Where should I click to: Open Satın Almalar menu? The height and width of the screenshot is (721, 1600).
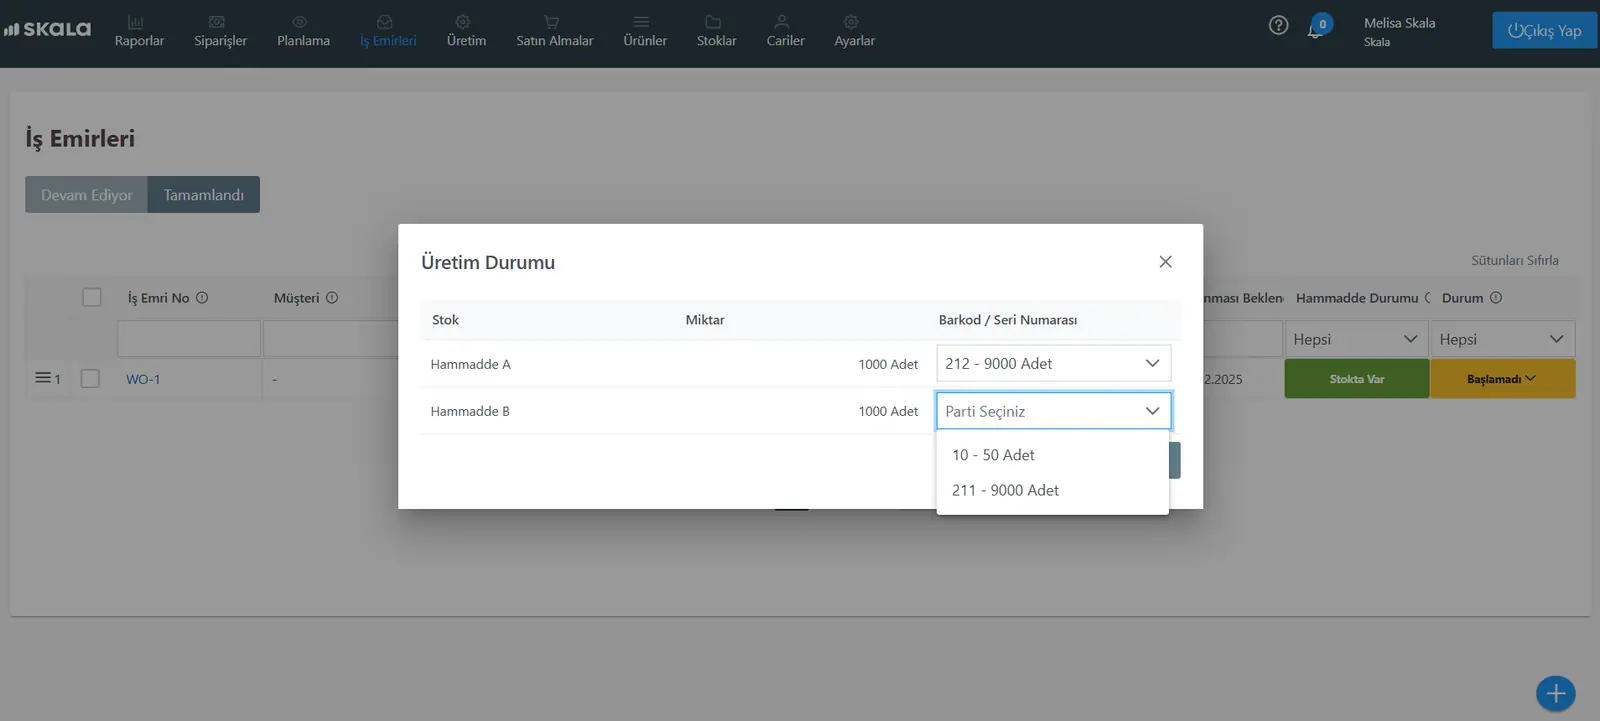coord(554,31)
